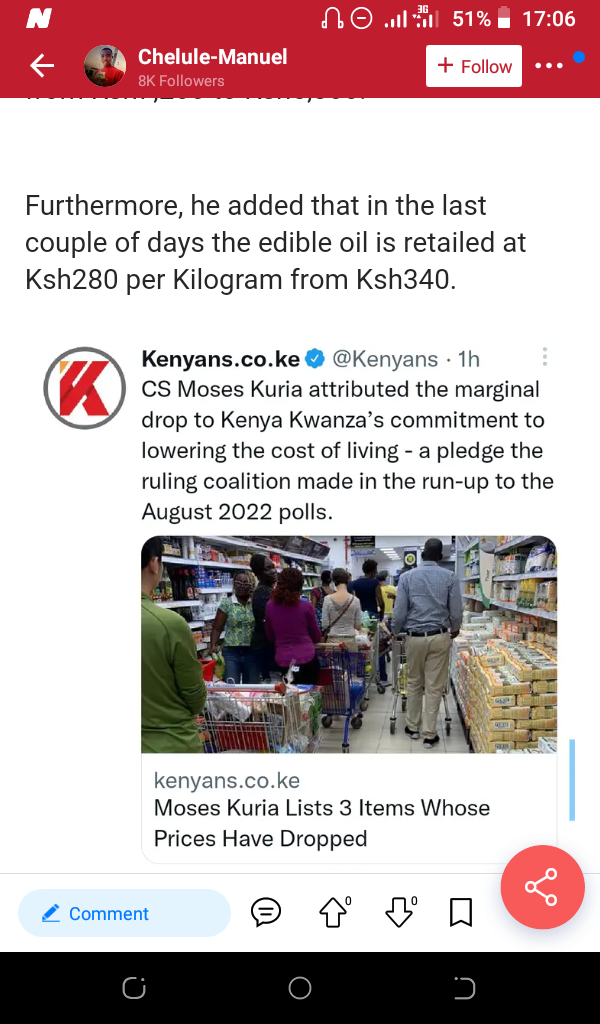
Task: Open Moses Kuria Lists 3 Items headline
Action: click(x=322, y=823)
